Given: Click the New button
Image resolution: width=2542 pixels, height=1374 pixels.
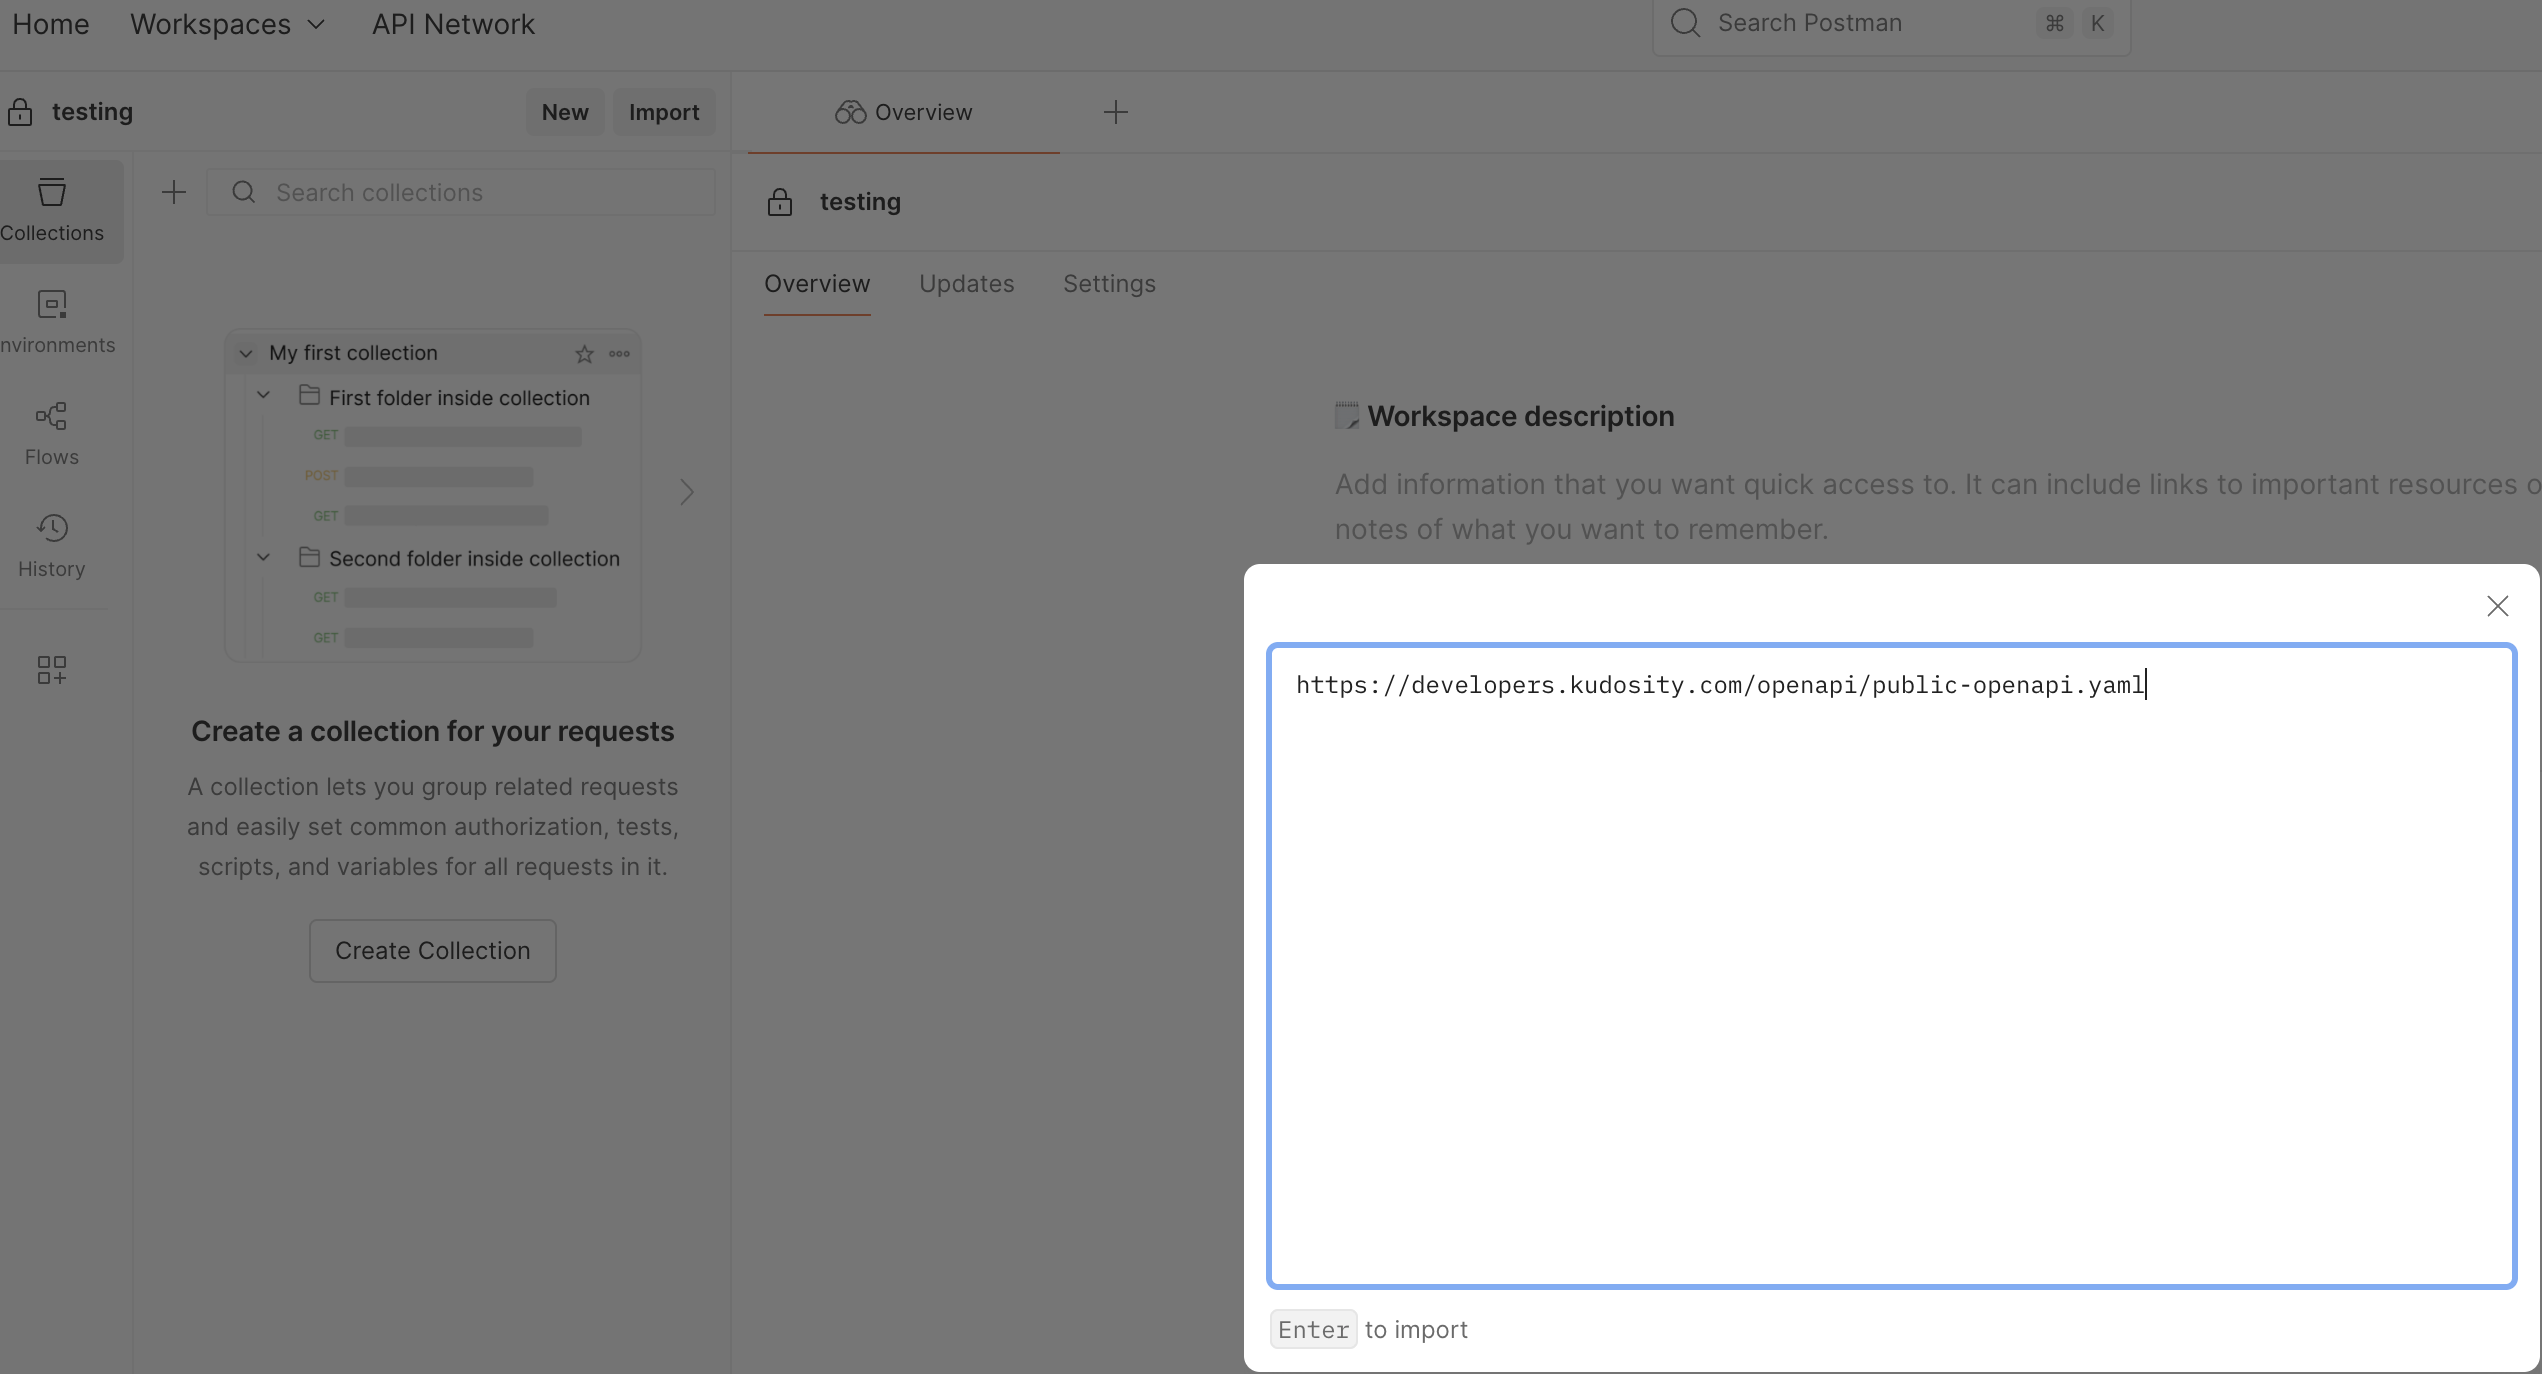Looking at the screenshot, I should pyautogui.click(x=565, y=112).
